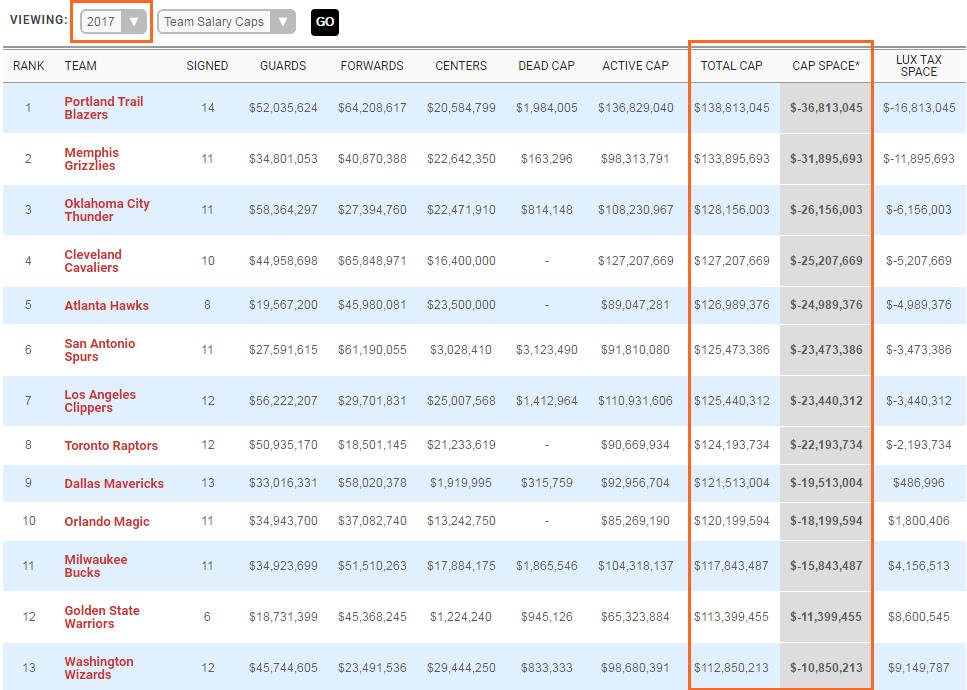This screenshot has height=690, width=967.
Task: Open the Team Salary Caps dropdown
Action: click(x=227, y=22)
